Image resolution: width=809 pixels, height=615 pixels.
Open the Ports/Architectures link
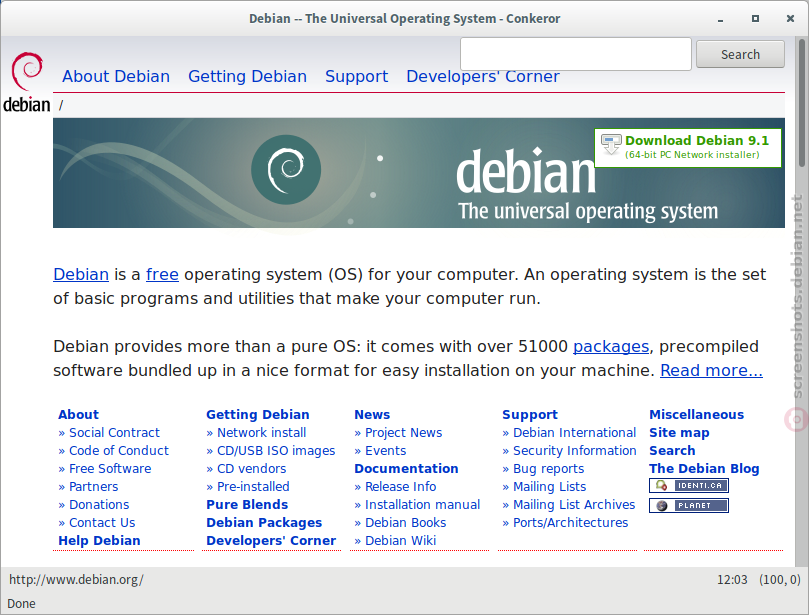[x=571, y=523]
